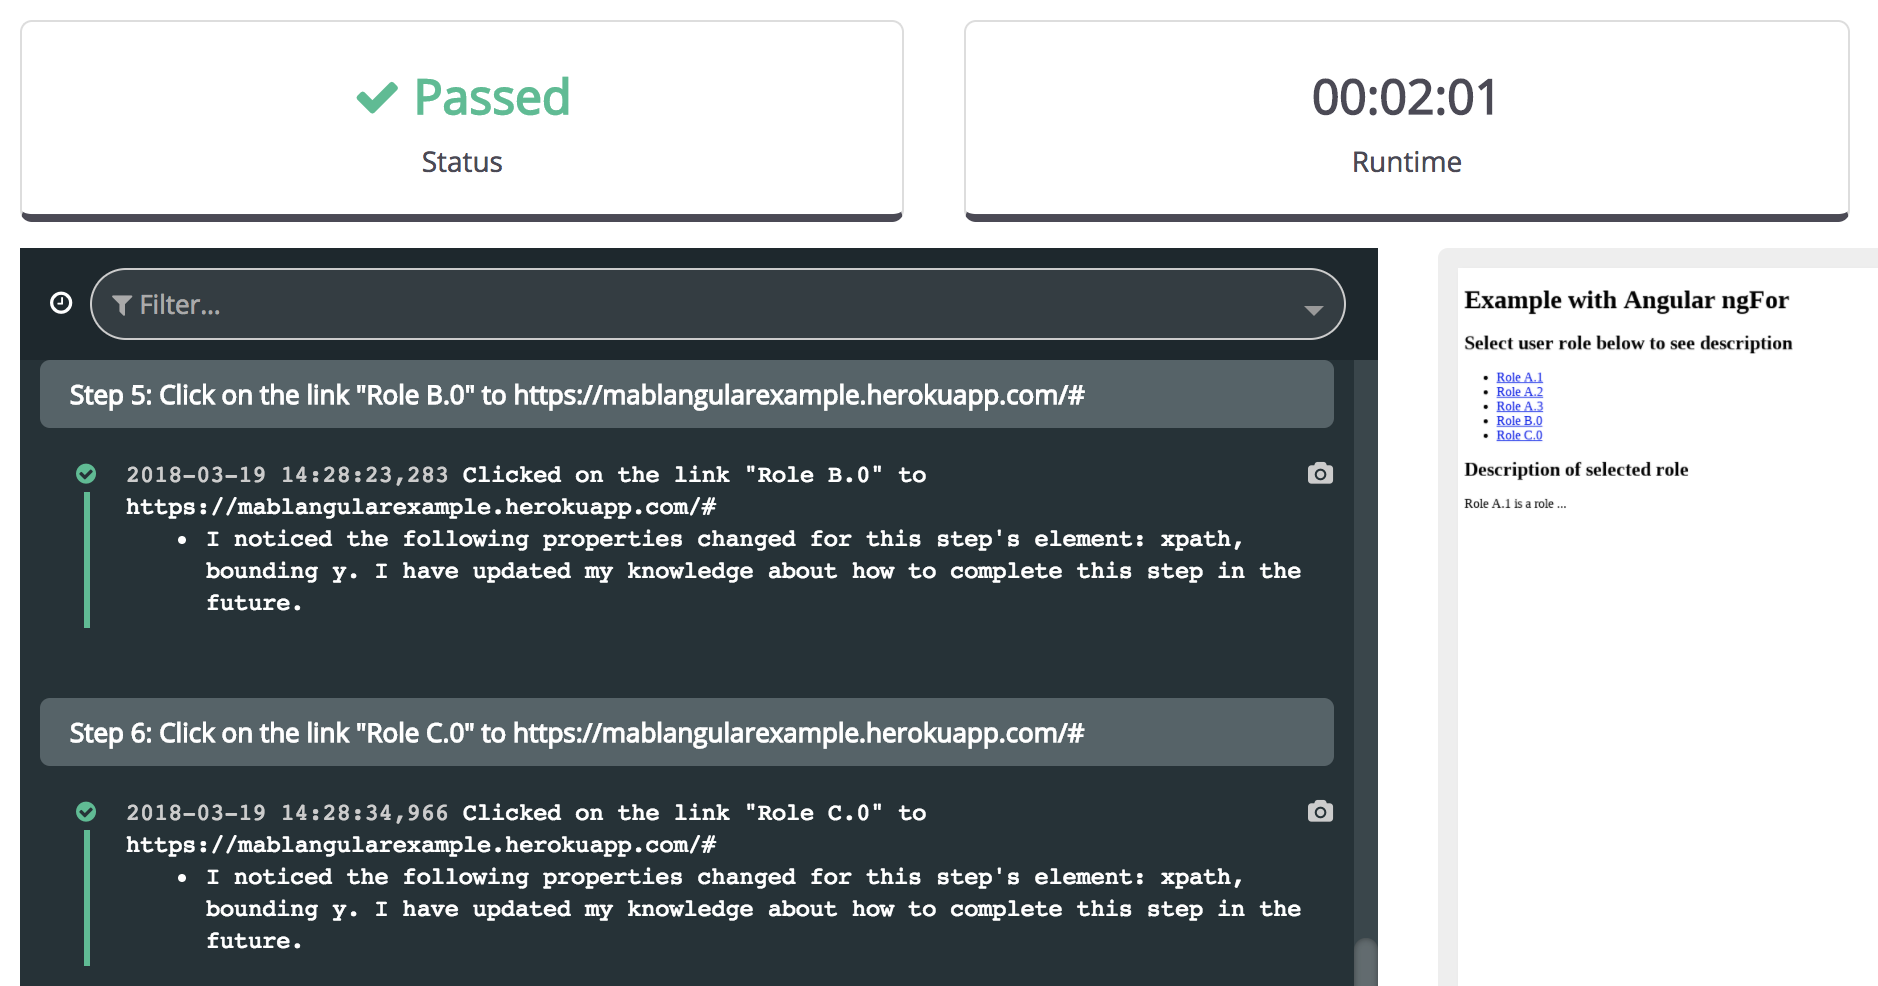This screenshot has height=986, width=1878.
Task: Click the funnel icon in the filter box
Action: [x=122, y=305]
